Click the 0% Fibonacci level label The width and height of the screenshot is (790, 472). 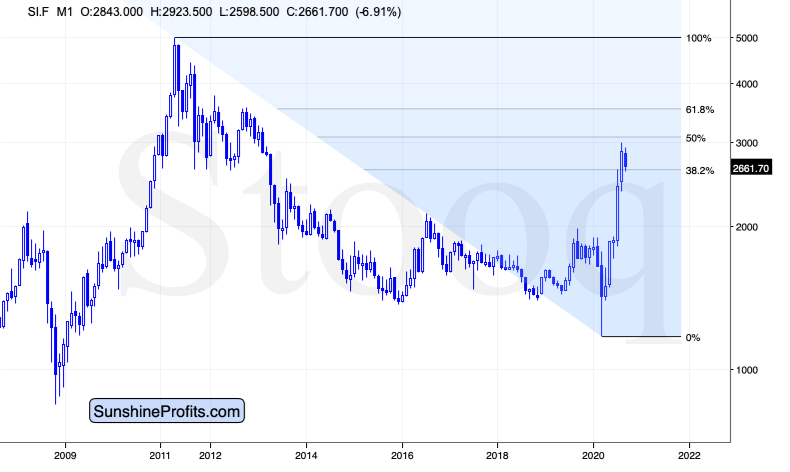pos(693,338)
